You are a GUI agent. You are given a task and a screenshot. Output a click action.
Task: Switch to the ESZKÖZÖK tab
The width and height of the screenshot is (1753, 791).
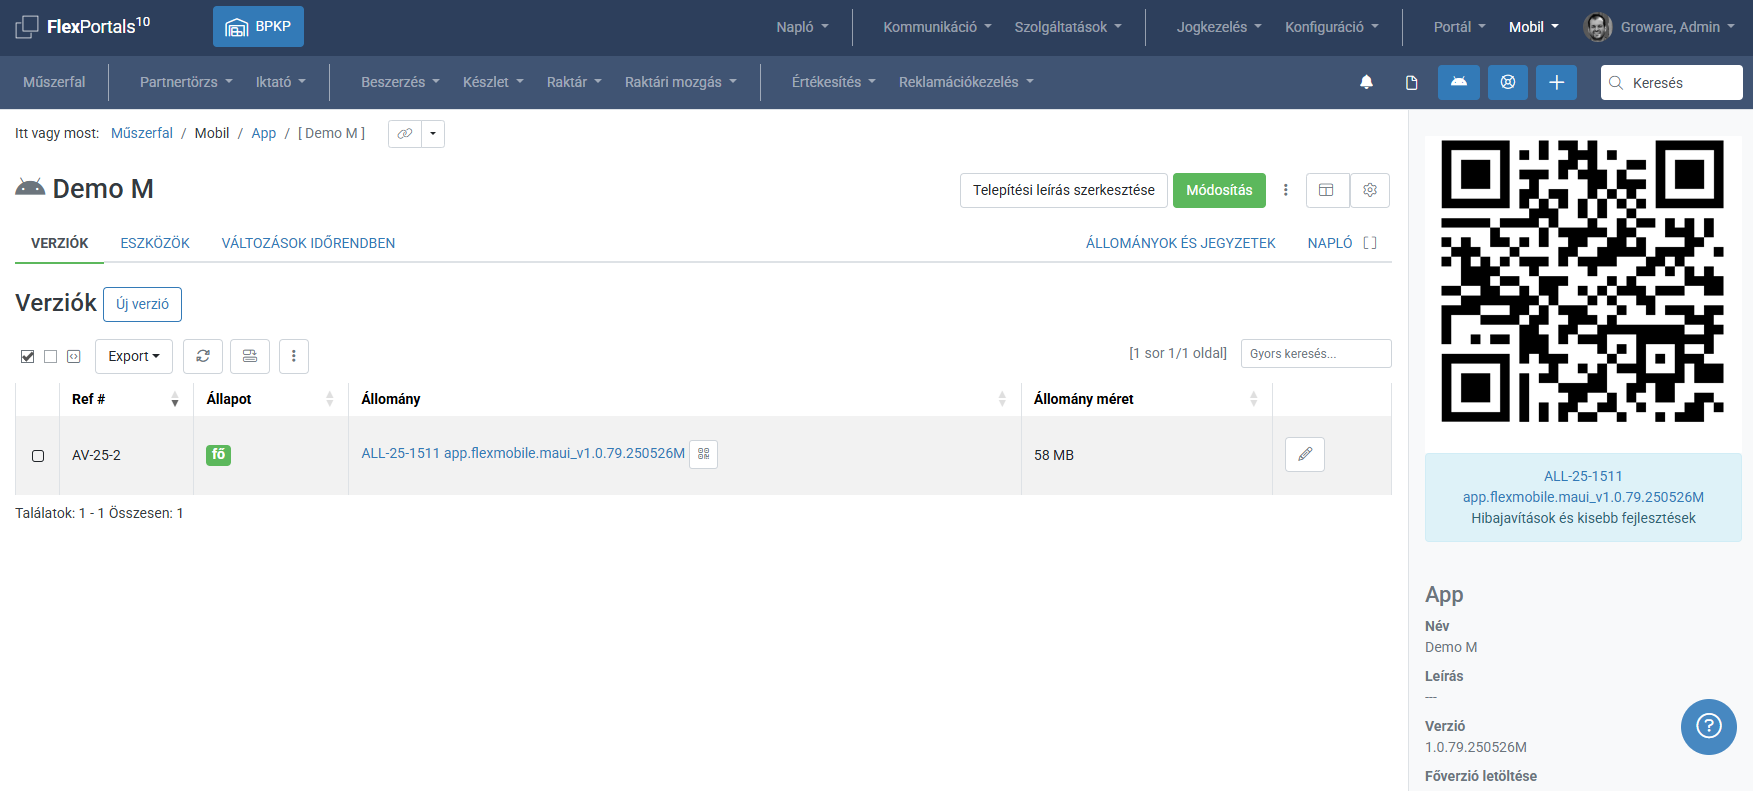[155, 243]
